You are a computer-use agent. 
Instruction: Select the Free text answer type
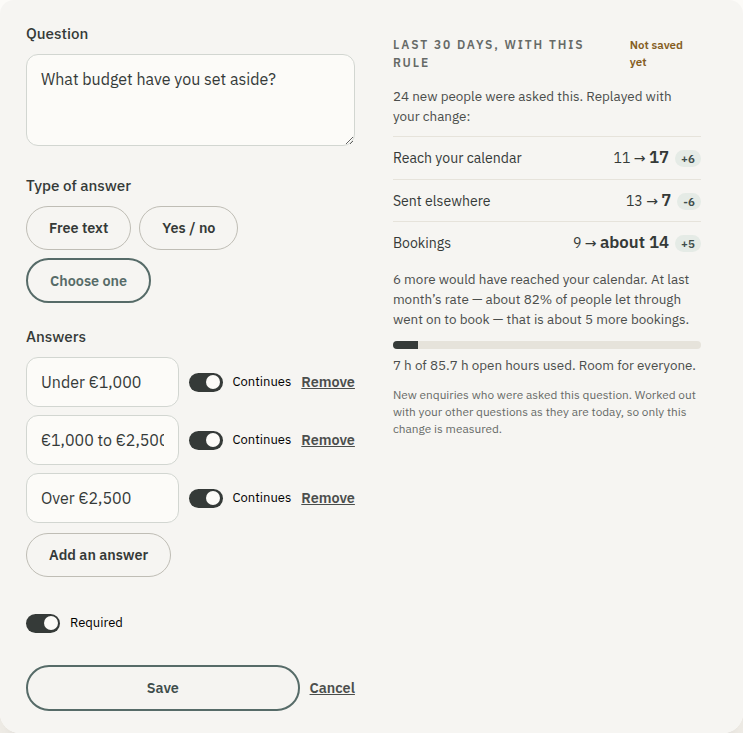coord(79,228)
